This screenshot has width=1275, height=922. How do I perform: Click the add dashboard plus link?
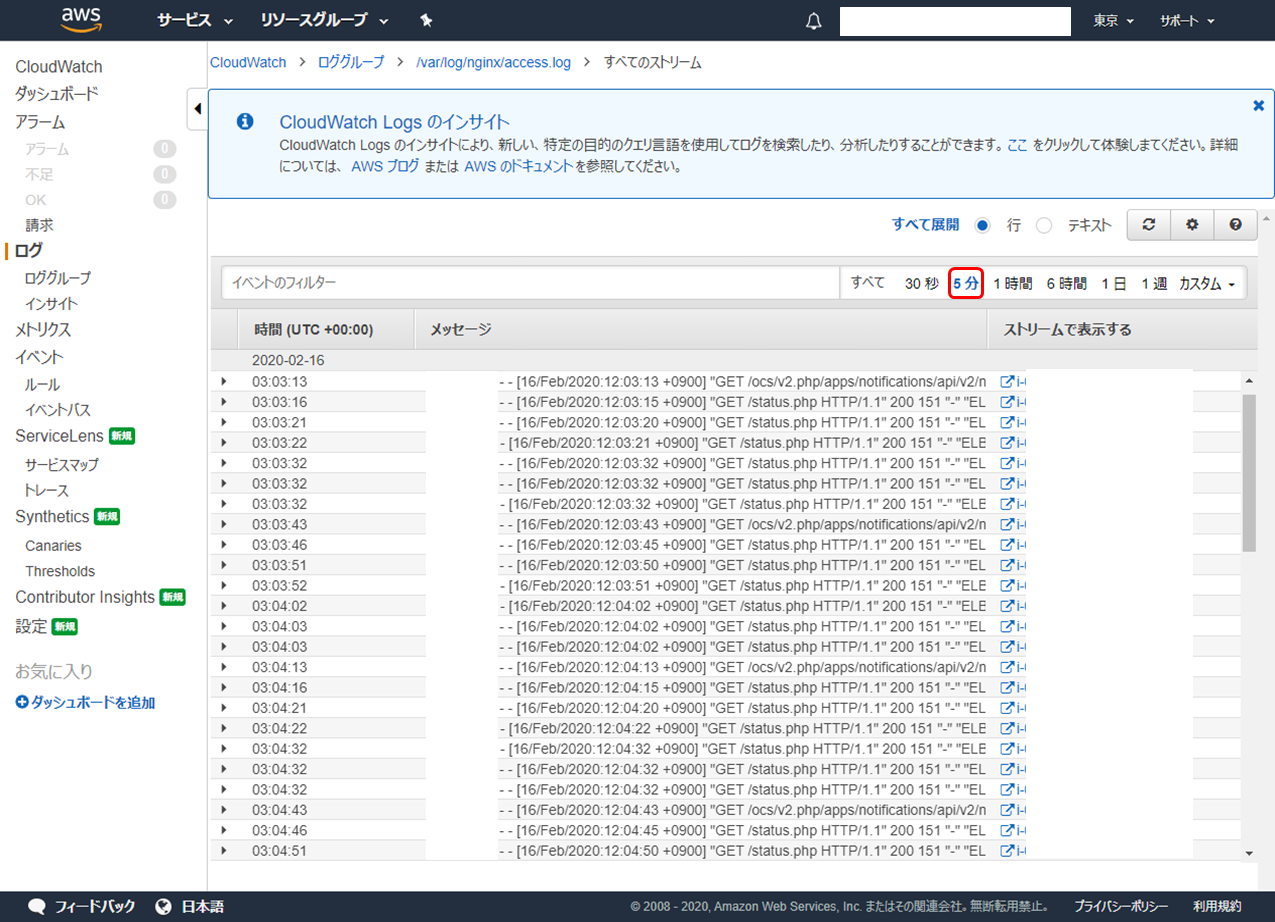(x=85, y=703)
